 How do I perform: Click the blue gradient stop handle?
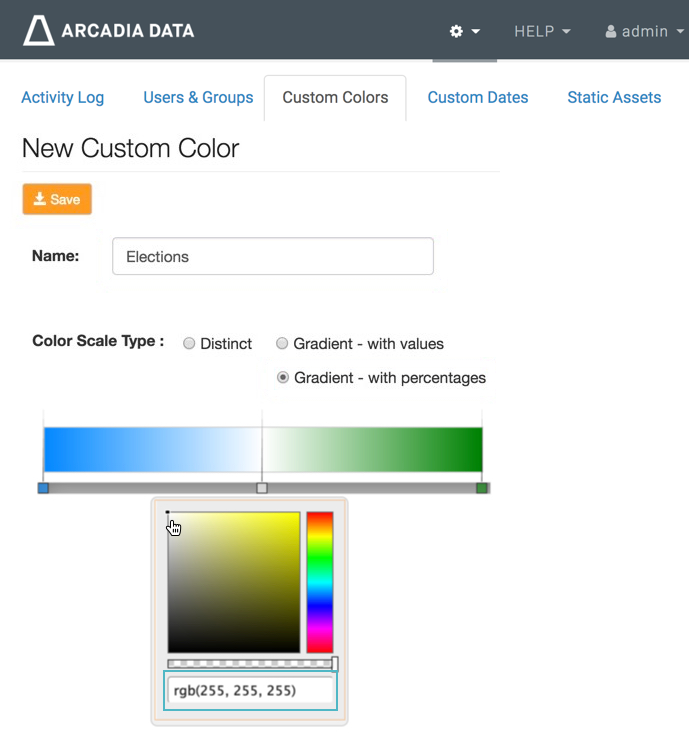coord(43,488)
